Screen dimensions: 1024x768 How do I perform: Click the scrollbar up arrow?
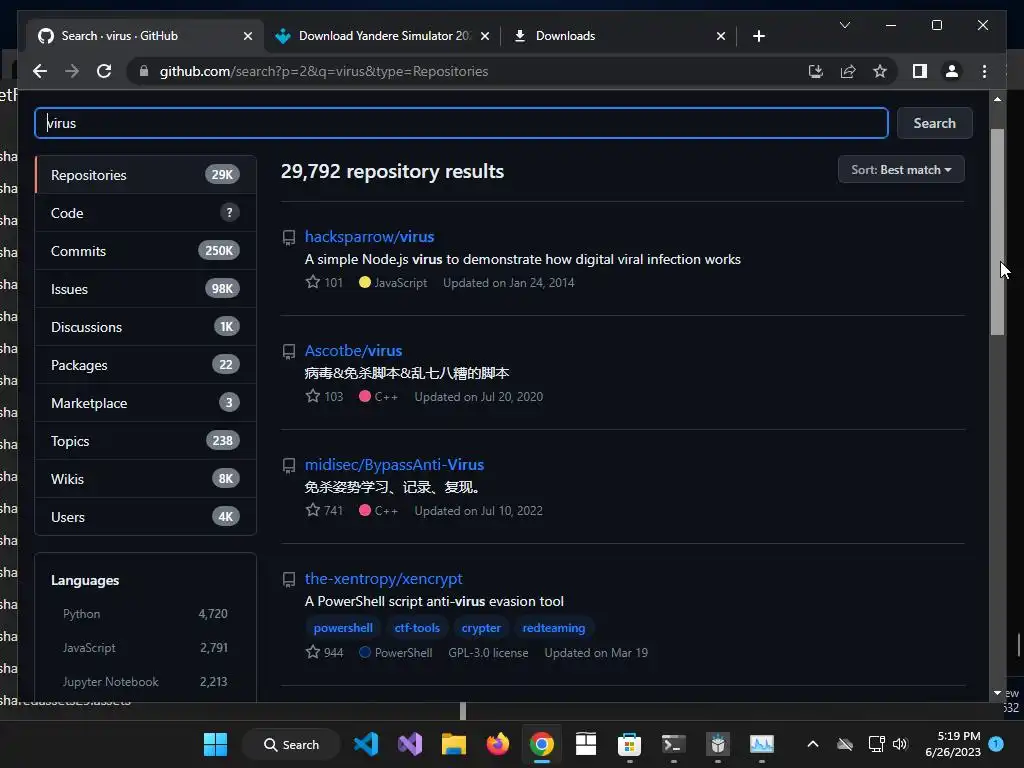pyautogui.click(x=997, y=99)
